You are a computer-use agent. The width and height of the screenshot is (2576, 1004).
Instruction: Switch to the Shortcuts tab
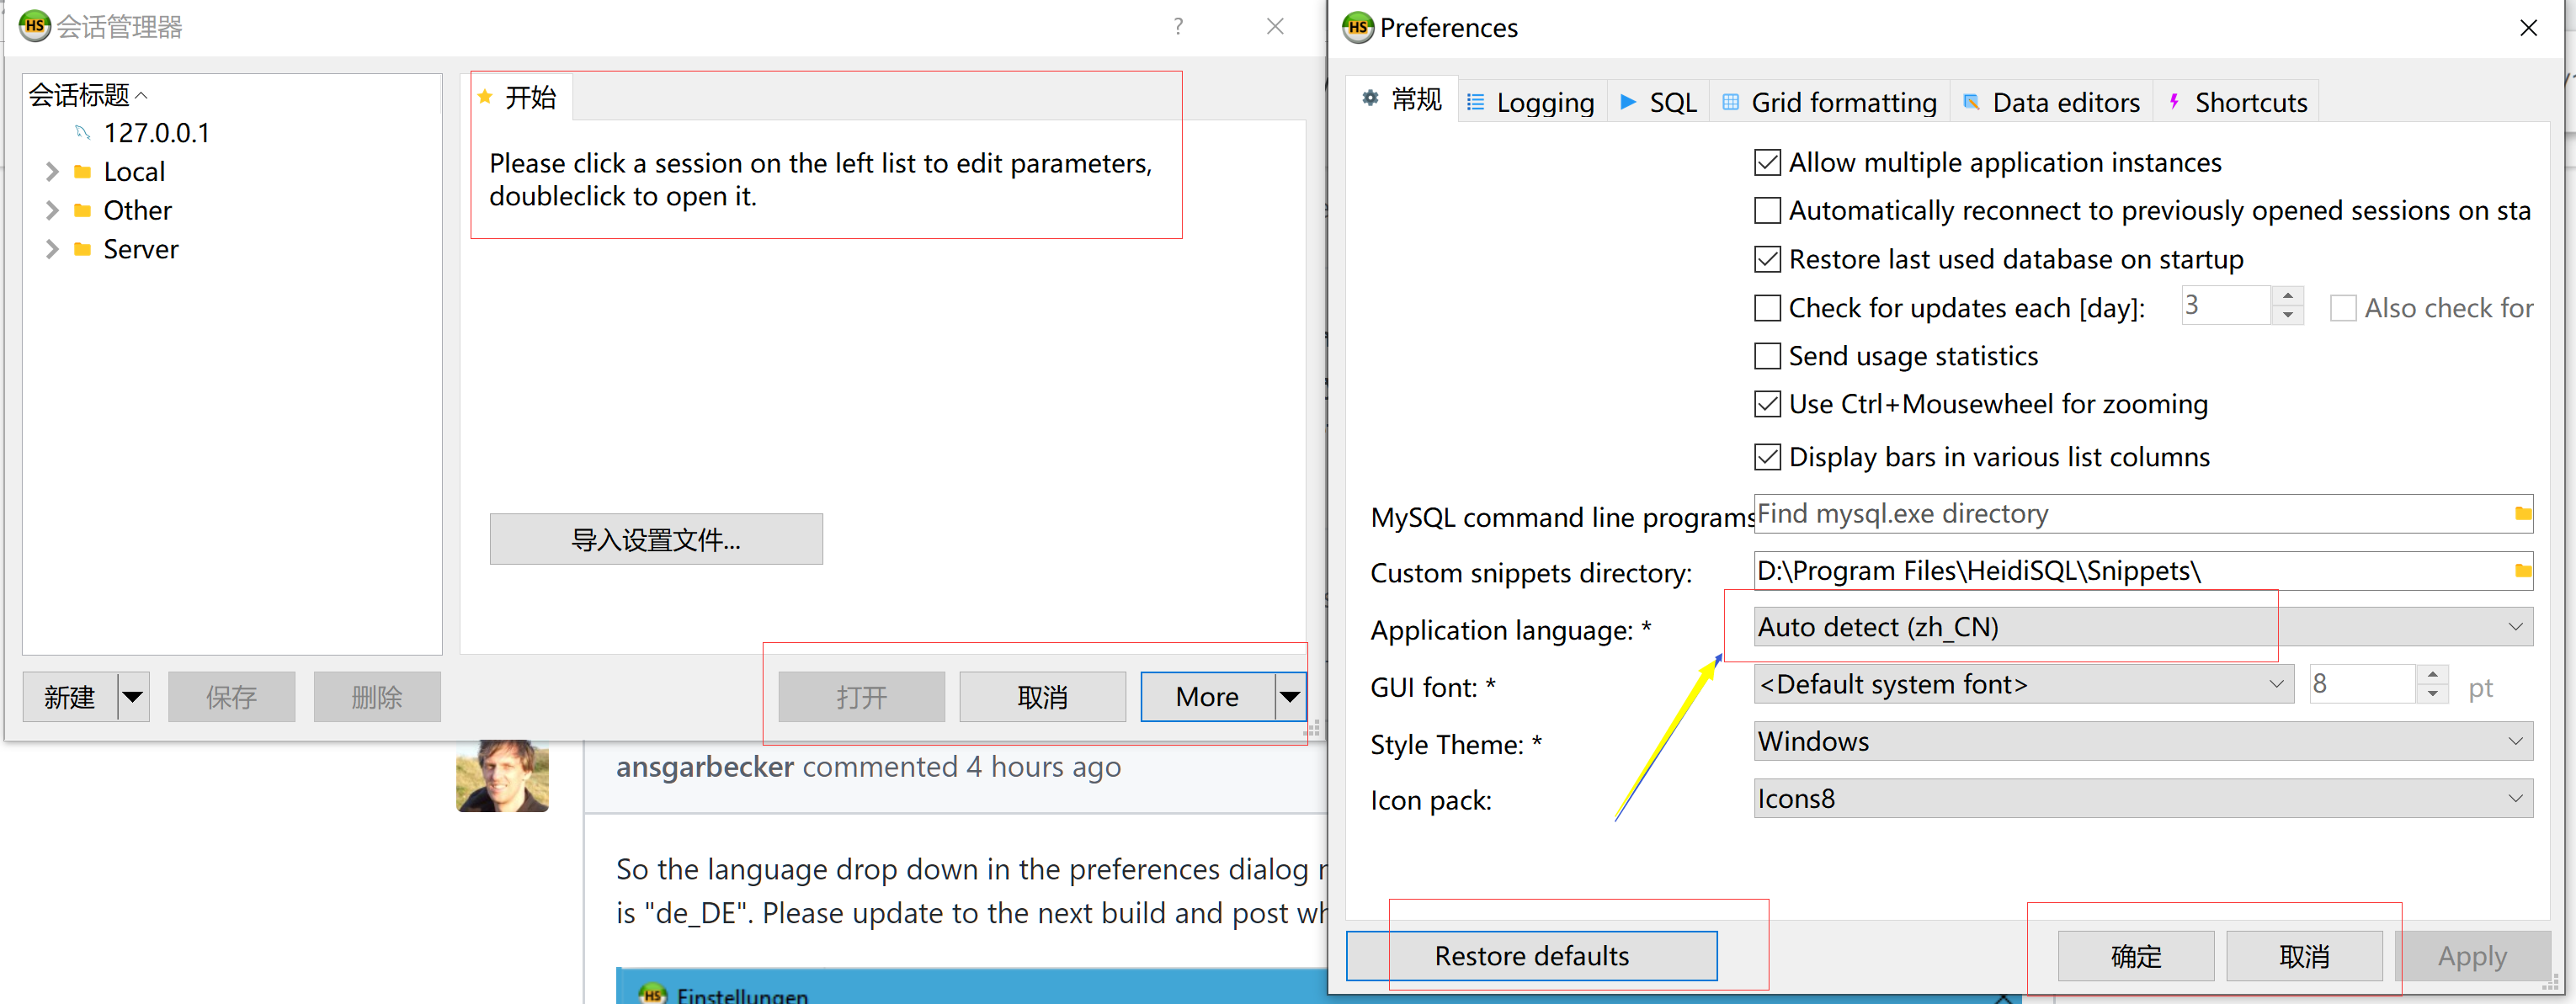point(2236,102)
